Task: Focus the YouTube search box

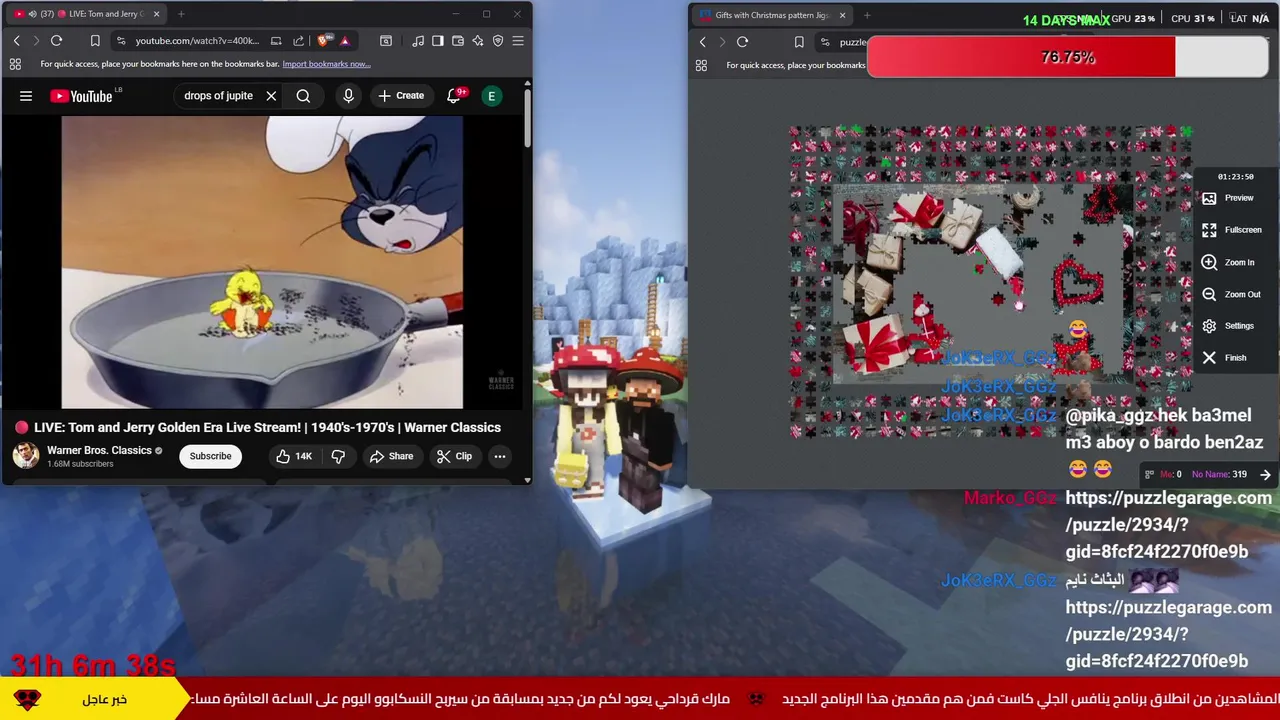Action: point(218,96)
